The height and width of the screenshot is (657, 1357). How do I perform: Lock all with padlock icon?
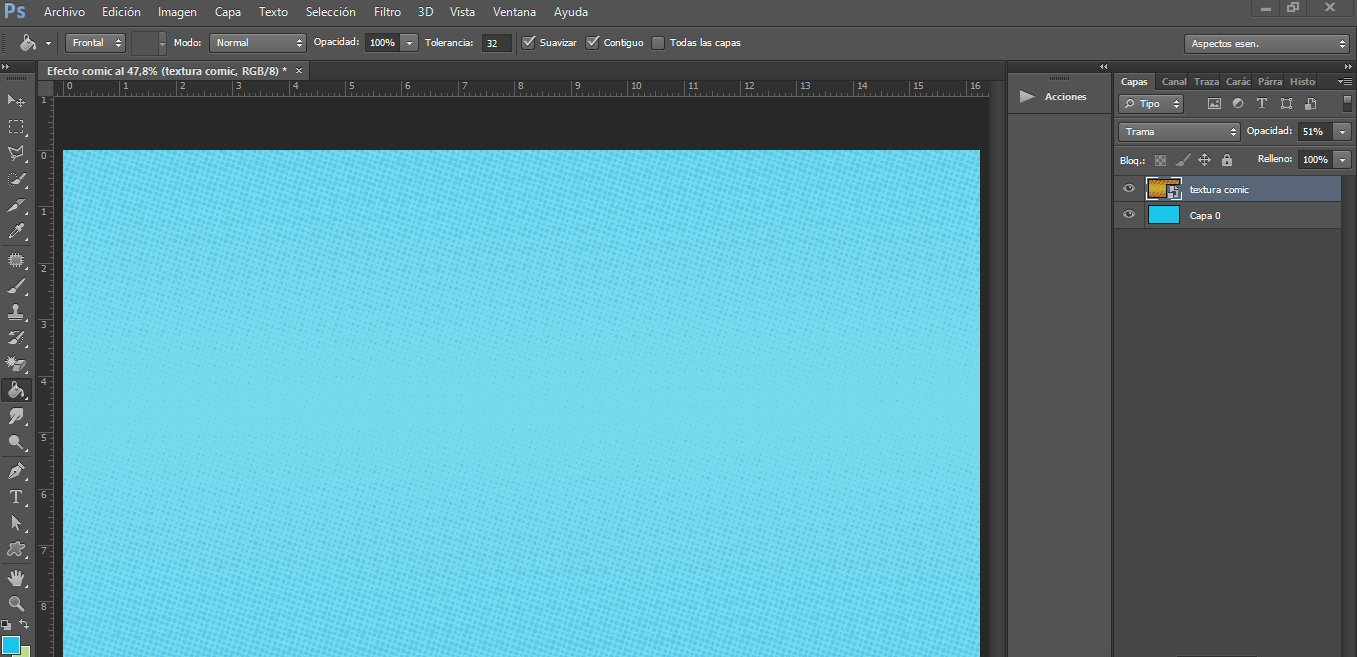[1227, 160]
